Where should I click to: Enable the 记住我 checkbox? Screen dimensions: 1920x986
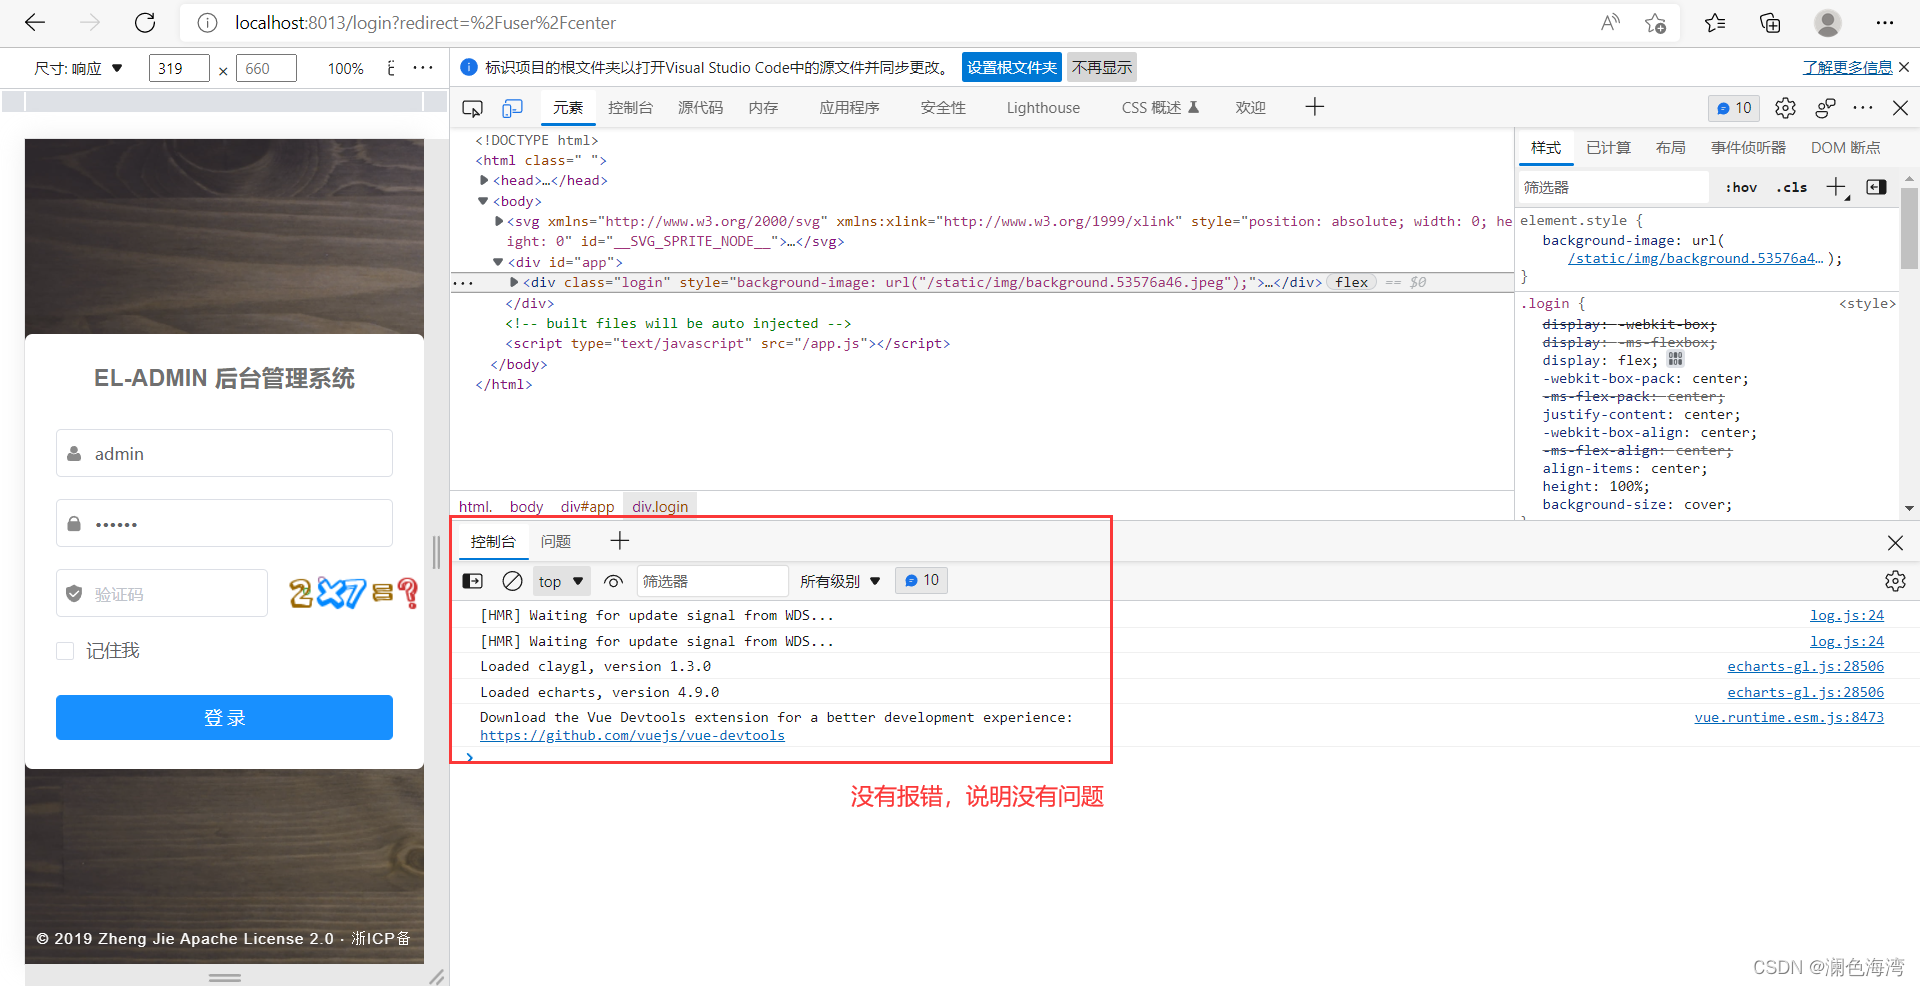[x=65, y=650]
